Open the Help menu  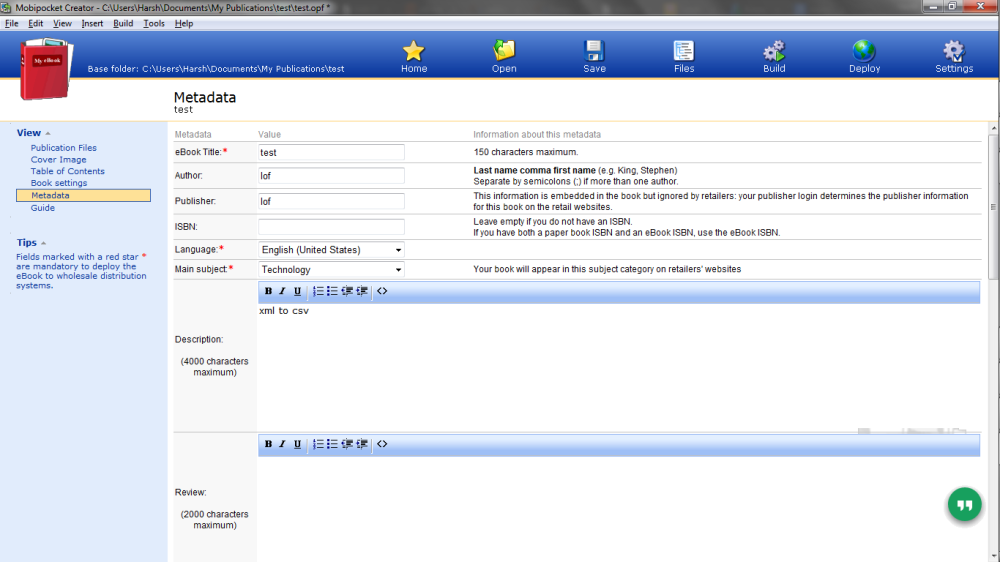[184, 24]
